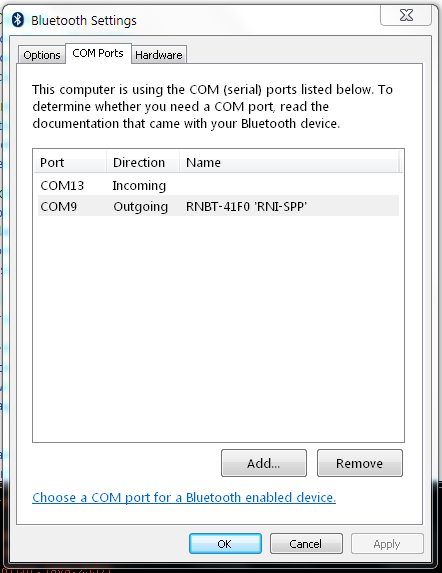Select the COM13 Incoming port row
This screenshot has height=573, width=442.
point(218,186)
